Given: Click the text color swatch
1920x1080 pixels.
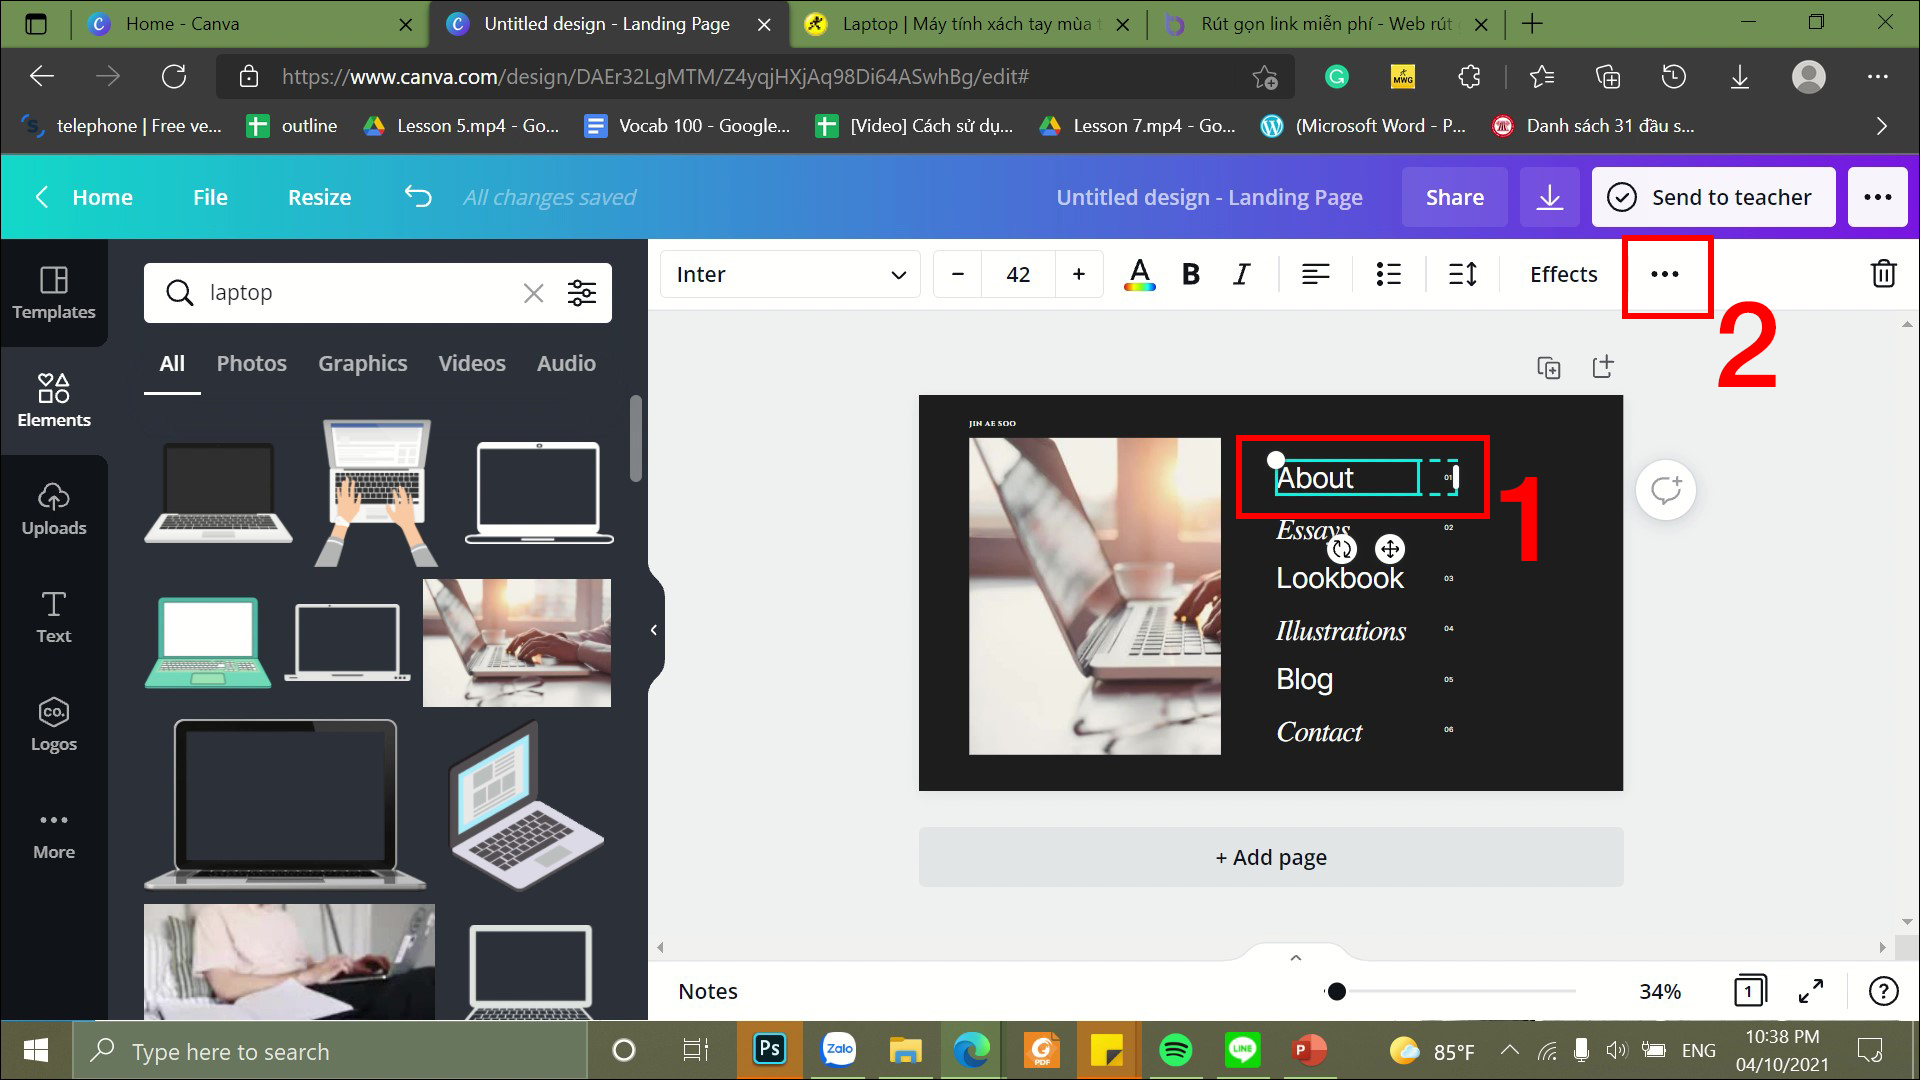Looking at the screenshot, I should (1137, 274).
